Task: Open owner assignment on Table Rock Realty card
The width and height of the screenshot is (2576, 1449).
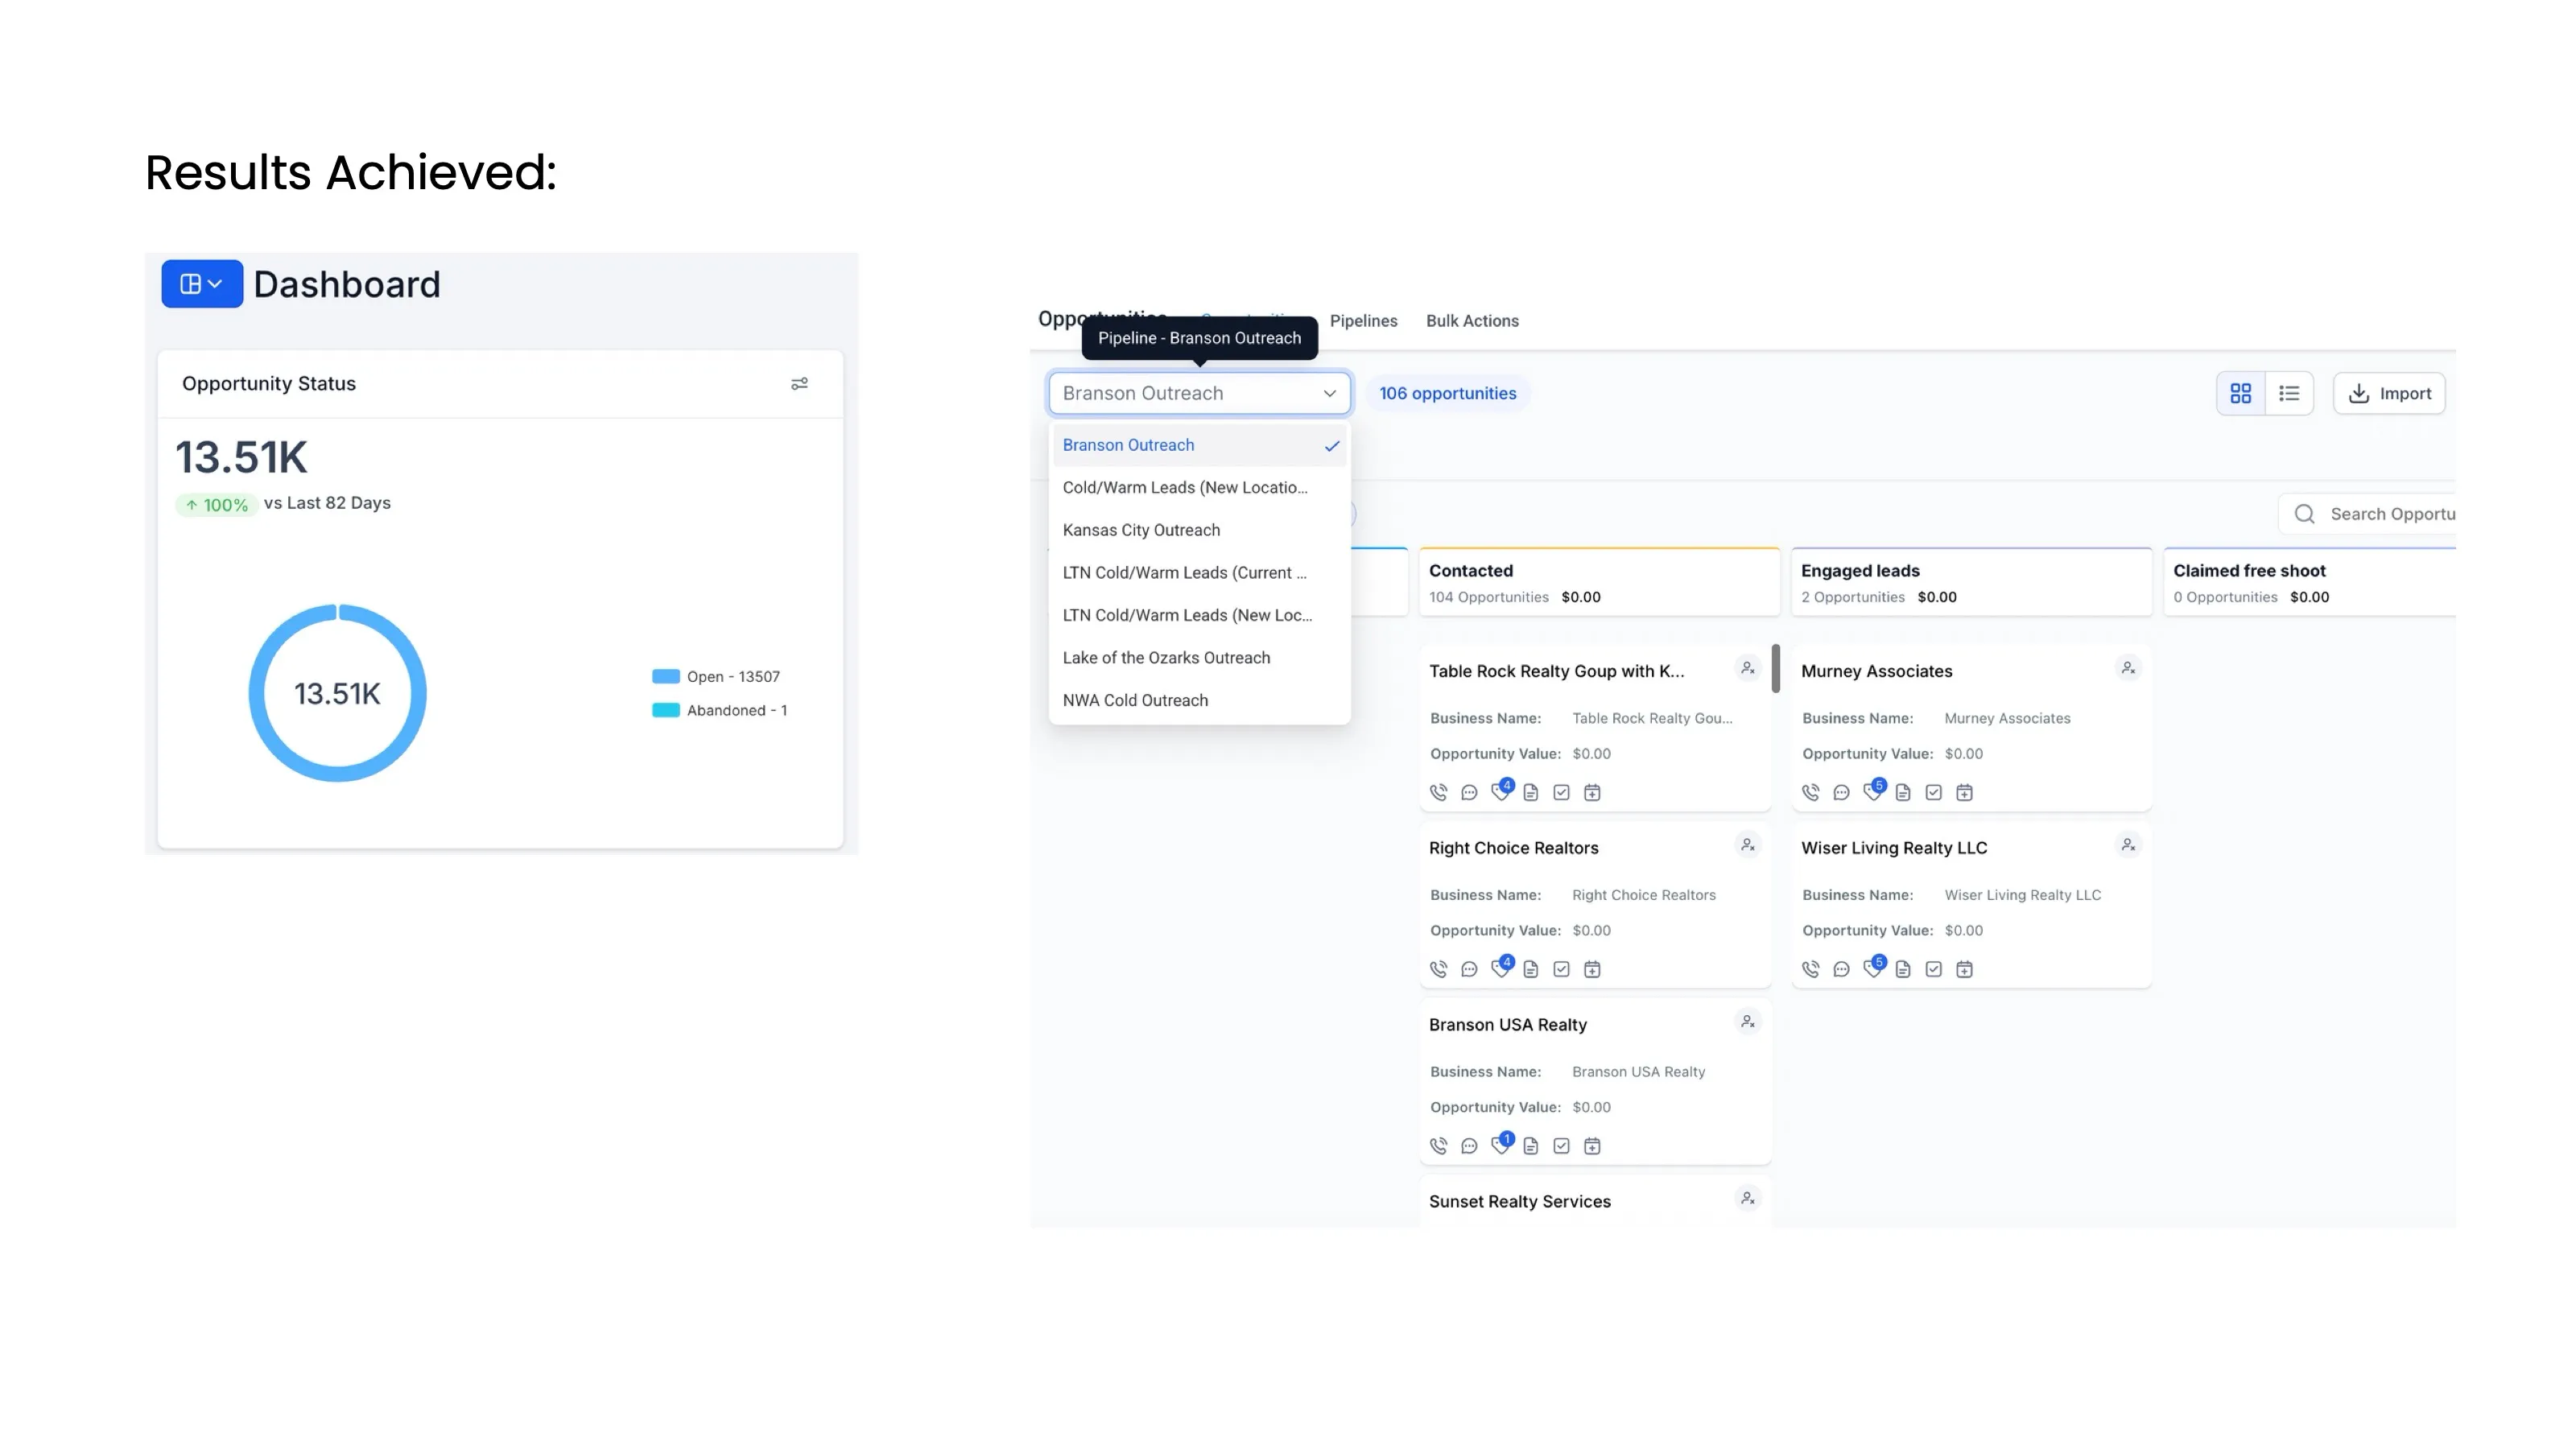Action: tap(1747, 669)
